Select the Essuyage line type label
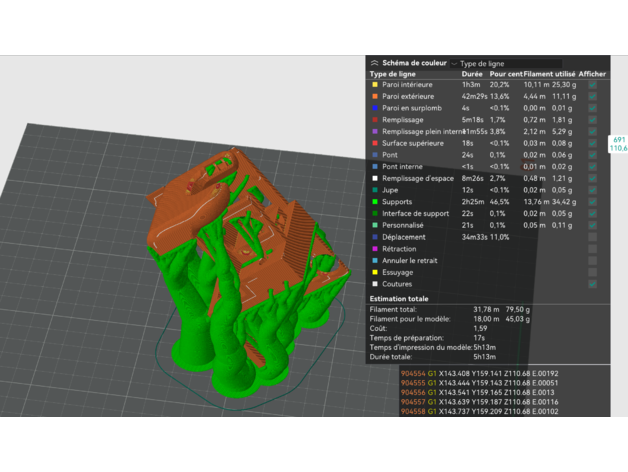 pyautogui.click(x=399, y=272)
